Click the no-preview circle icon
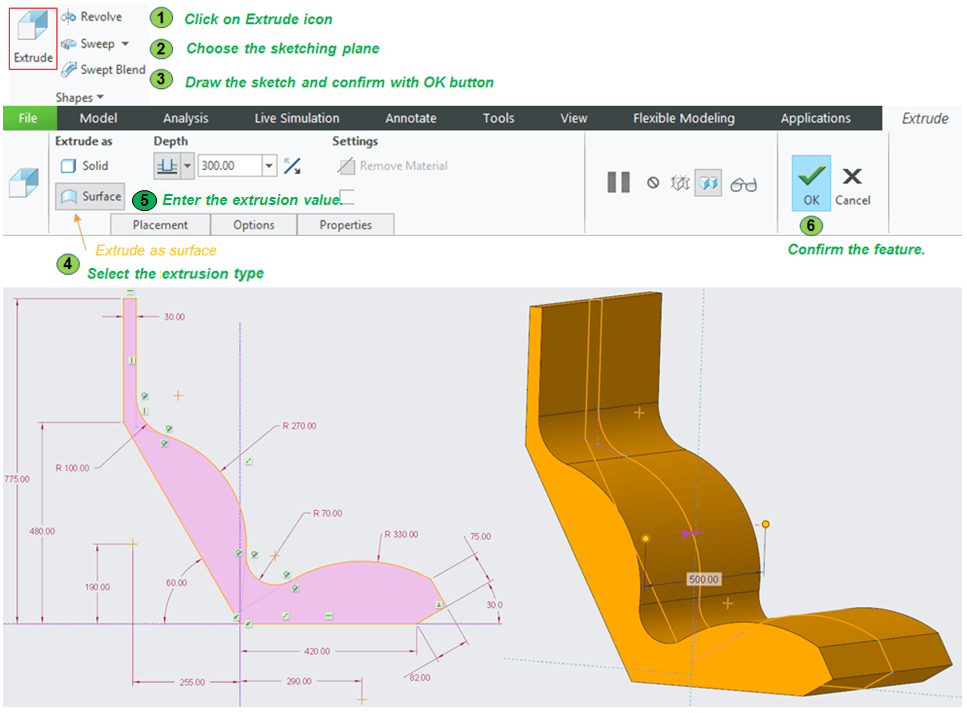The image size is (967, 713). (x=653, y=183)
